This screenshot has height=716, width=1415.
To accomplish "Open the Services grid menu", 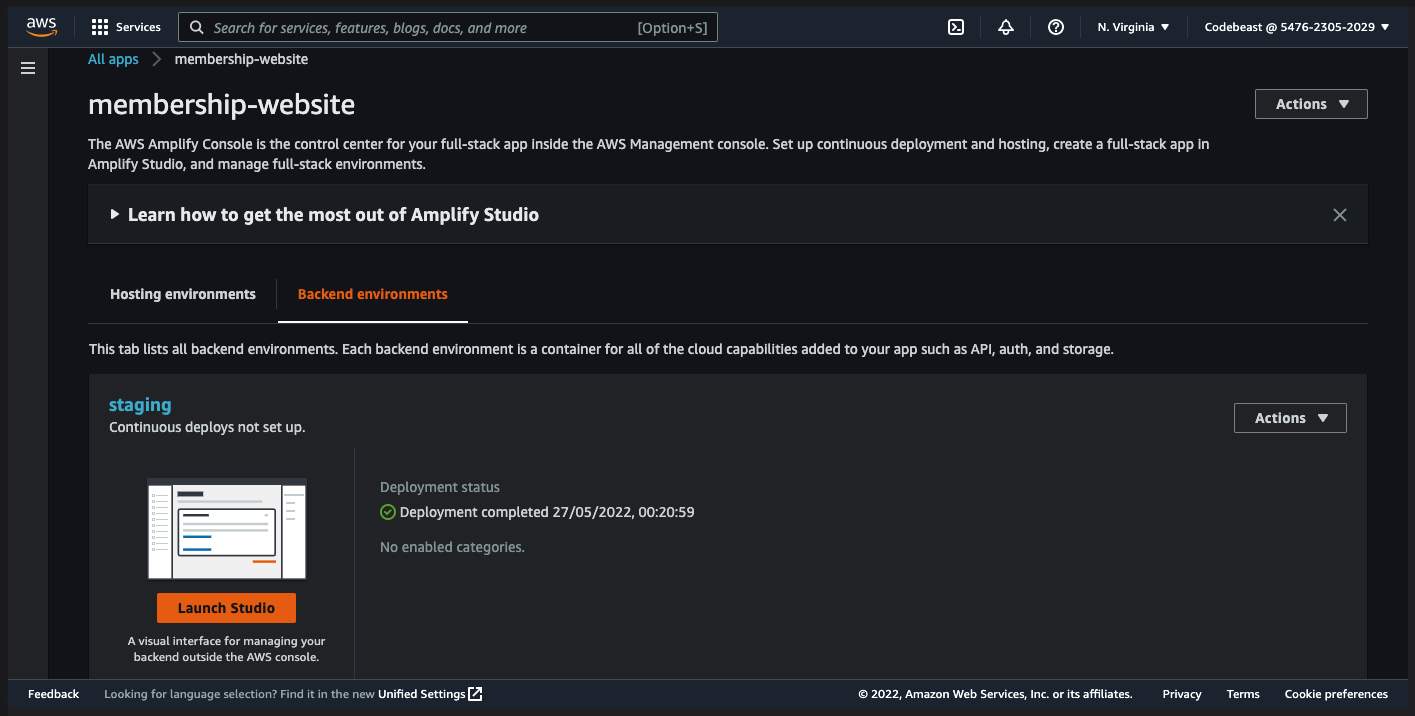I will [x=126, y=27].
